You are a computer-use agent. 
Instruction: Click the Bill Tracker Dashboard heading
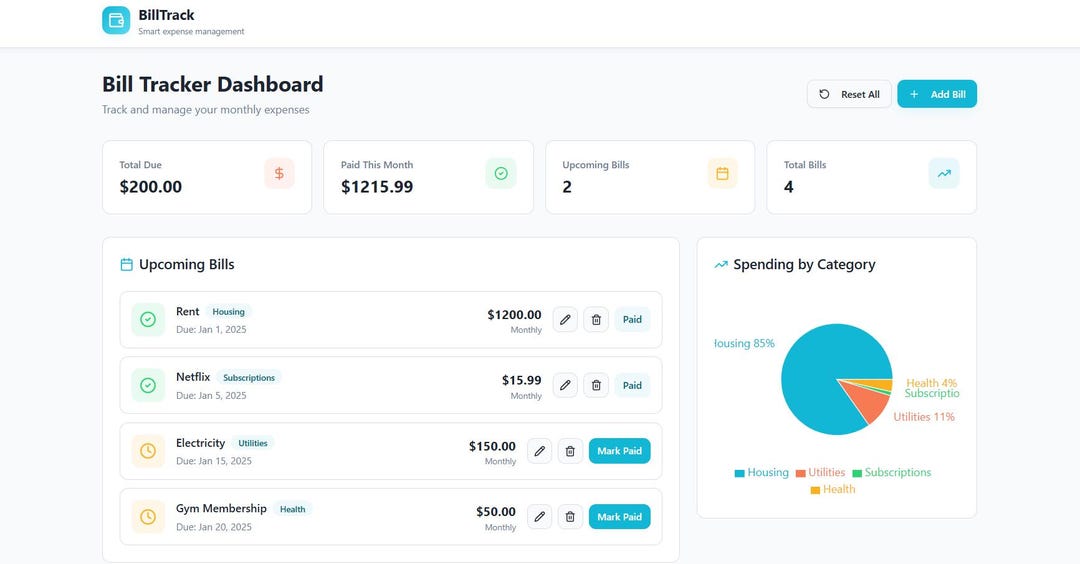click(x=213, y=84)
